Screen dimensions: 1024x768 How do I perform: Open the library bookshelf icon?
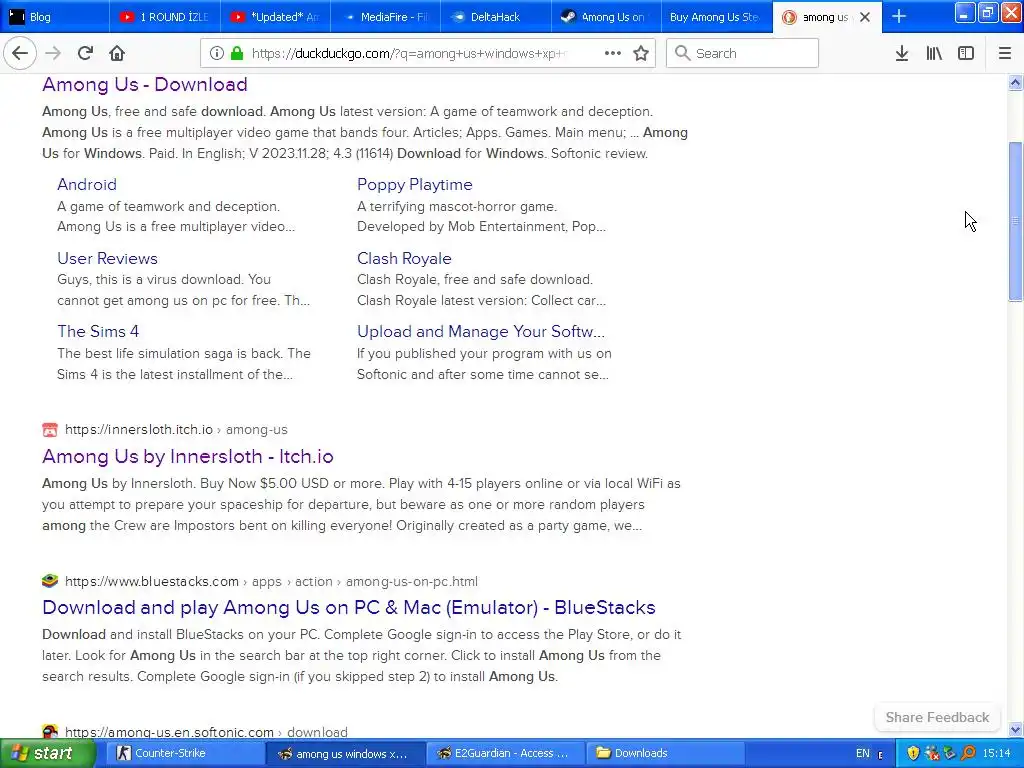click(934, 54)
